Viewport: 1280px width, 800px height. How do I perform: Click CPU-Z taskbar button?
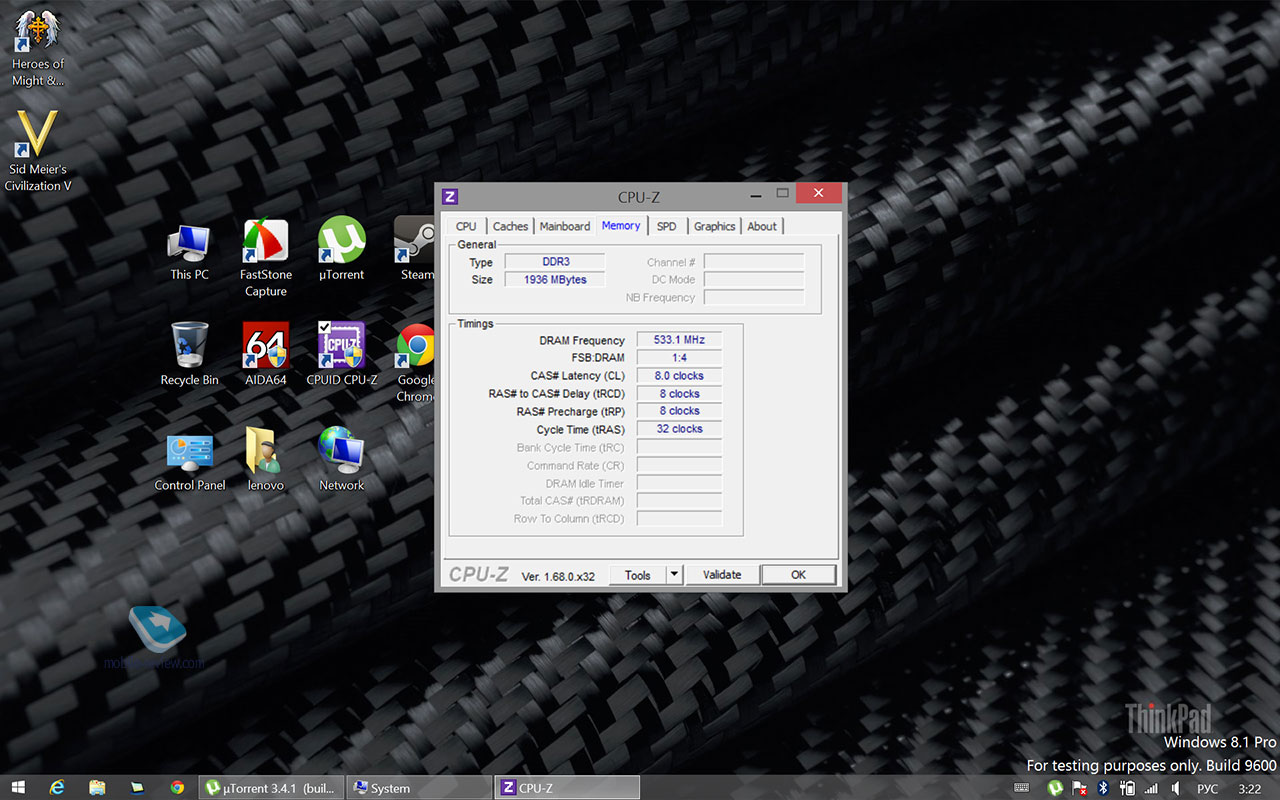tap(567, 788)
